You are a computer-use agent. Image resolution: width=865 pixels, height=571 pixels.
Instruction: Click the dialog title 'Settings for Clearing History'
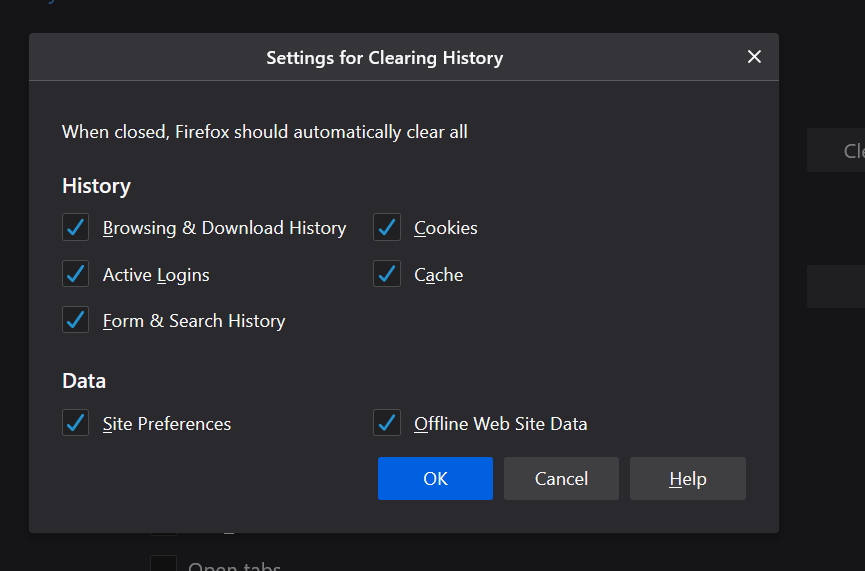[x=384, y=58]
